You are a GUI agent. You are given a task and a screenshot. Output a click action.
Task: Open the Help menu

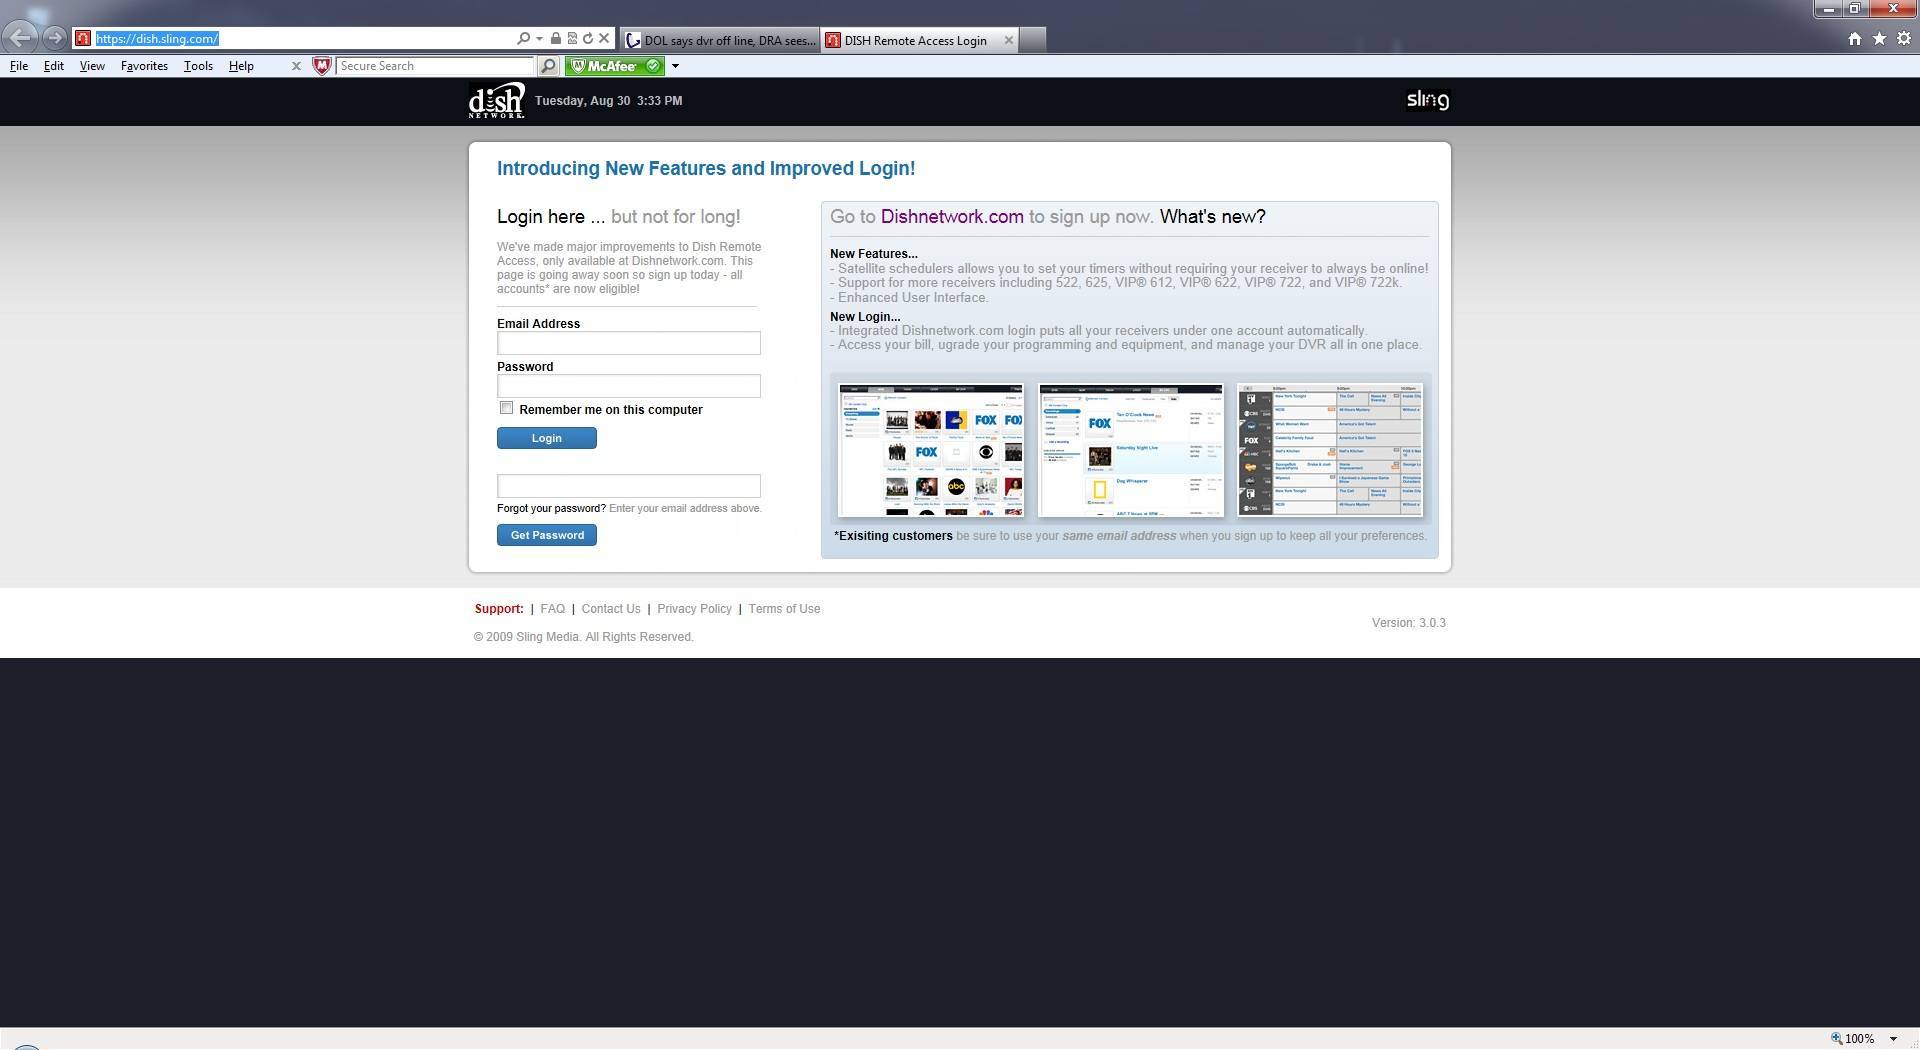click(x=241, y=66)
